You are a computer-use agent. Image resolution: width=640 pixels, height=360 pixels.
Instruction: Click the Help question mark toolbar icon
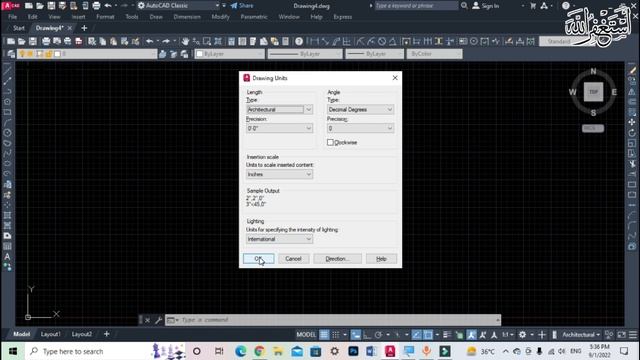point(299,41)
